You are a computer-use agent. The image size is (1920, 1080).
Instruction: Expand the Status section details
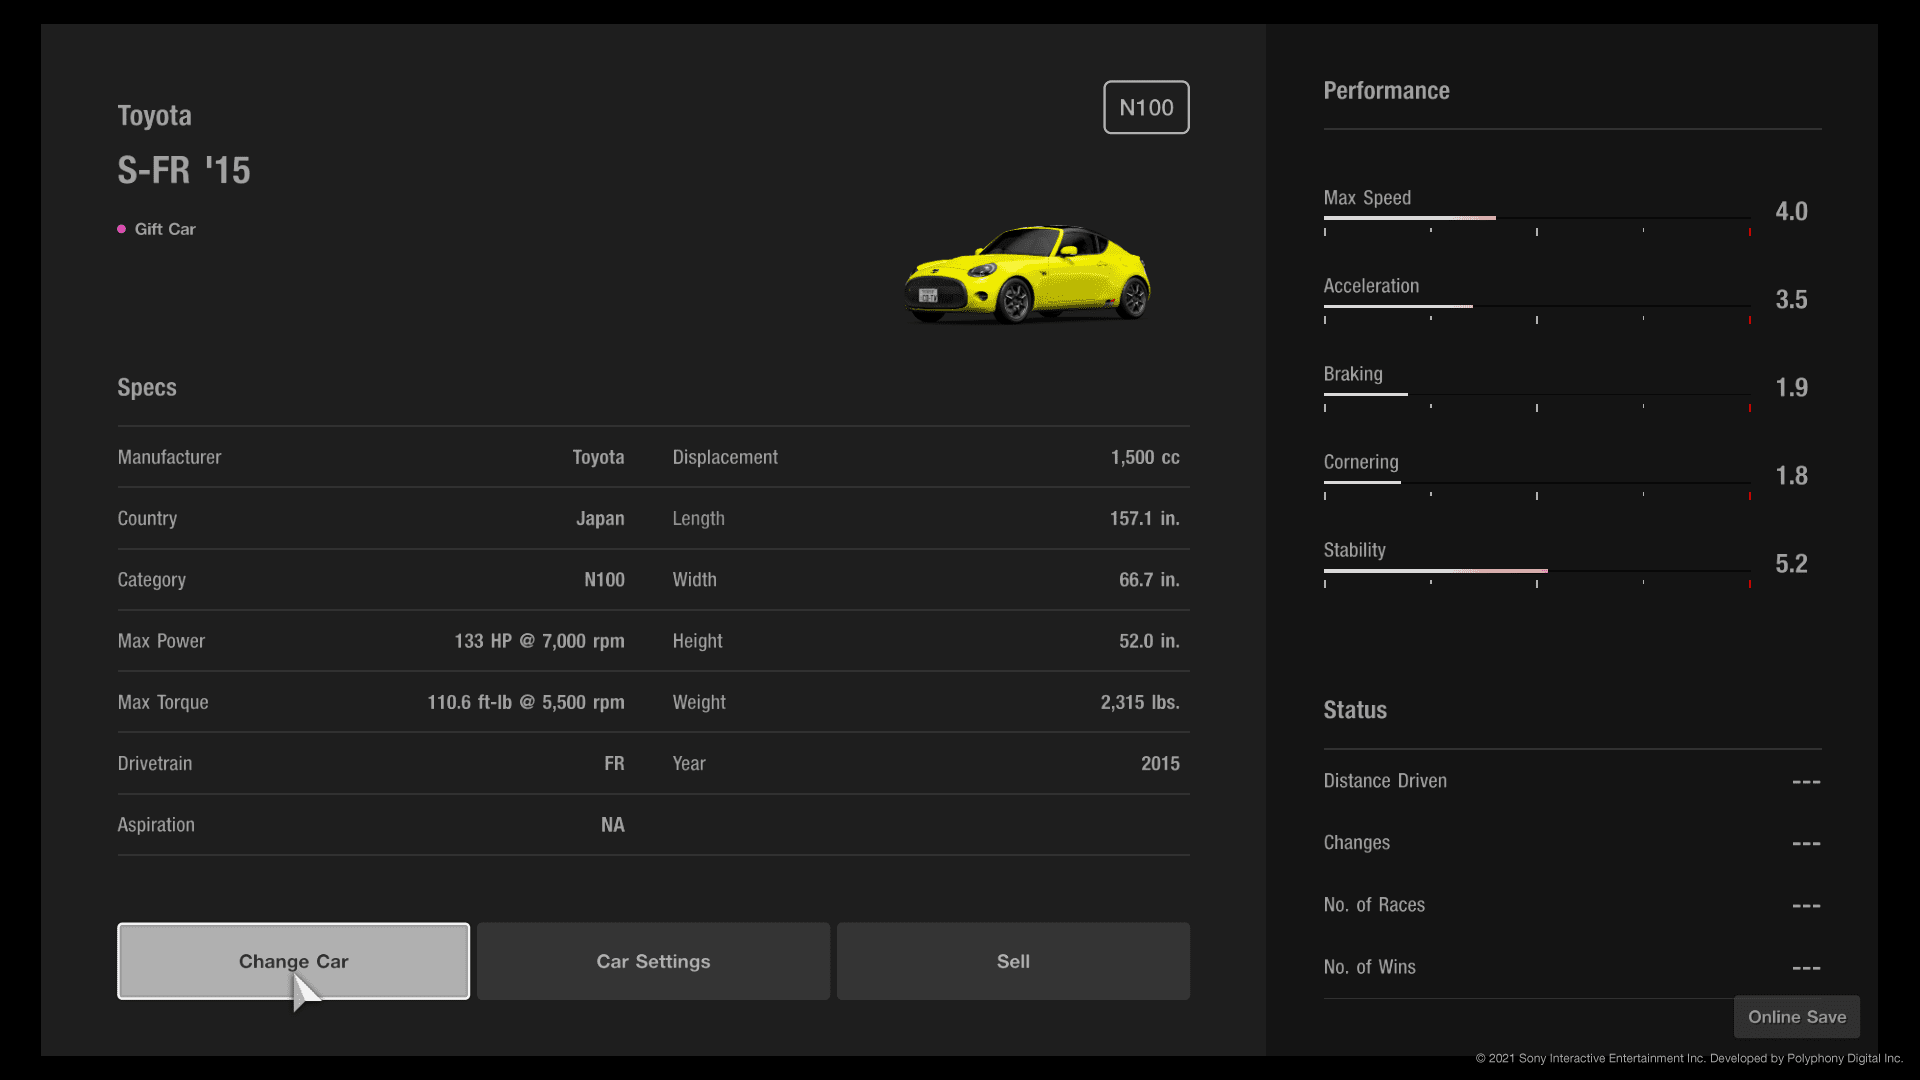(1354, 709)
